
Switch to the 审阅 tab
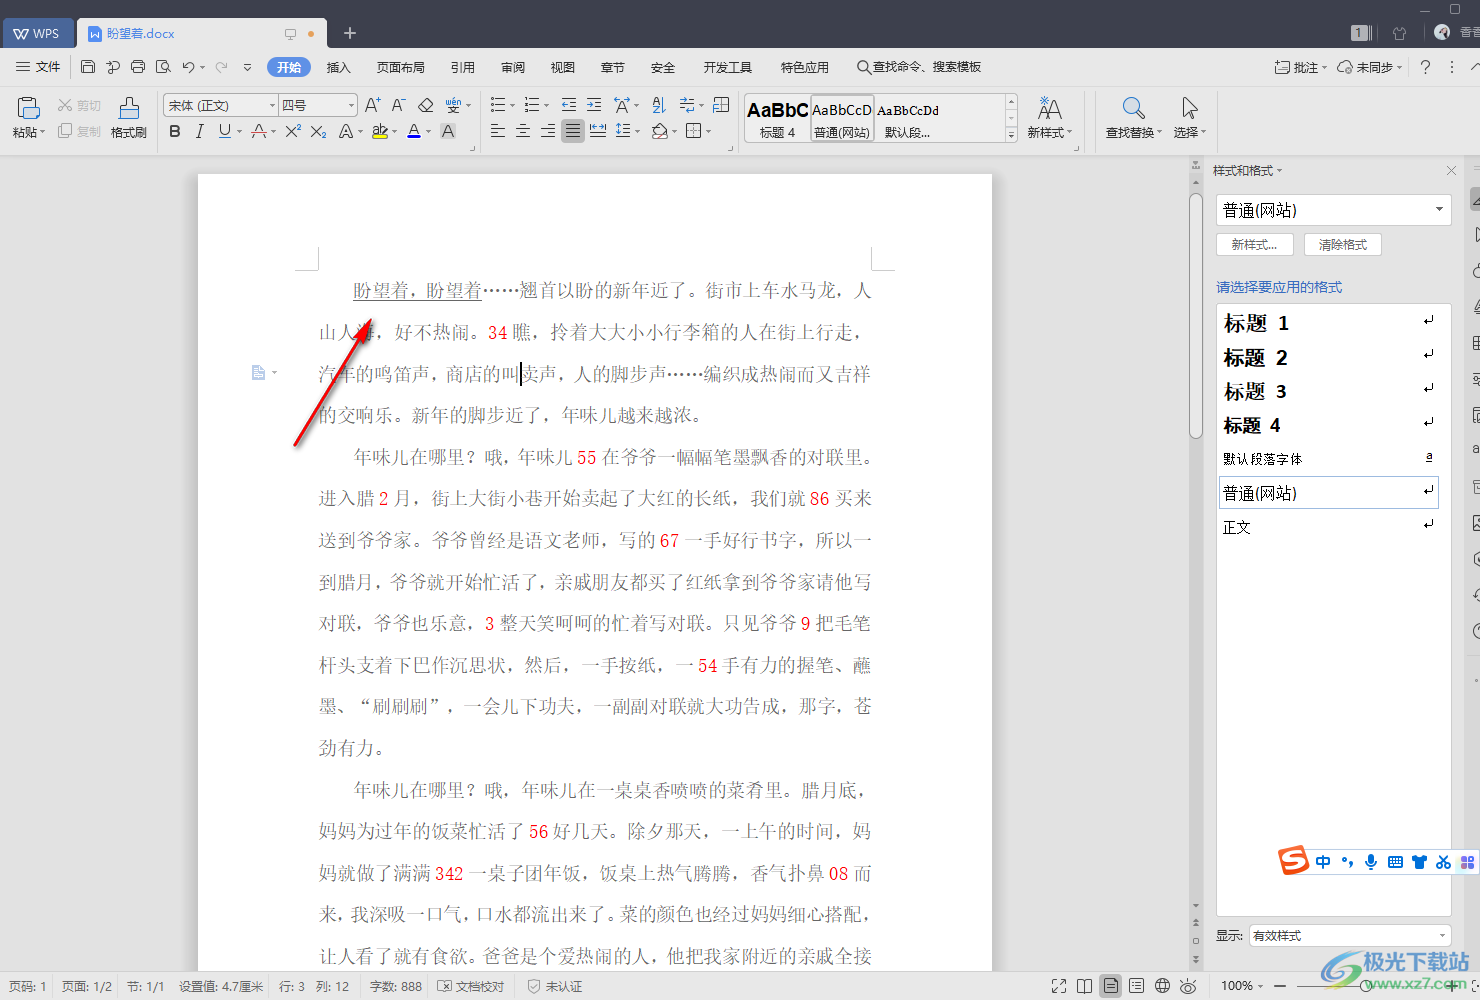(x=513, y=67)
